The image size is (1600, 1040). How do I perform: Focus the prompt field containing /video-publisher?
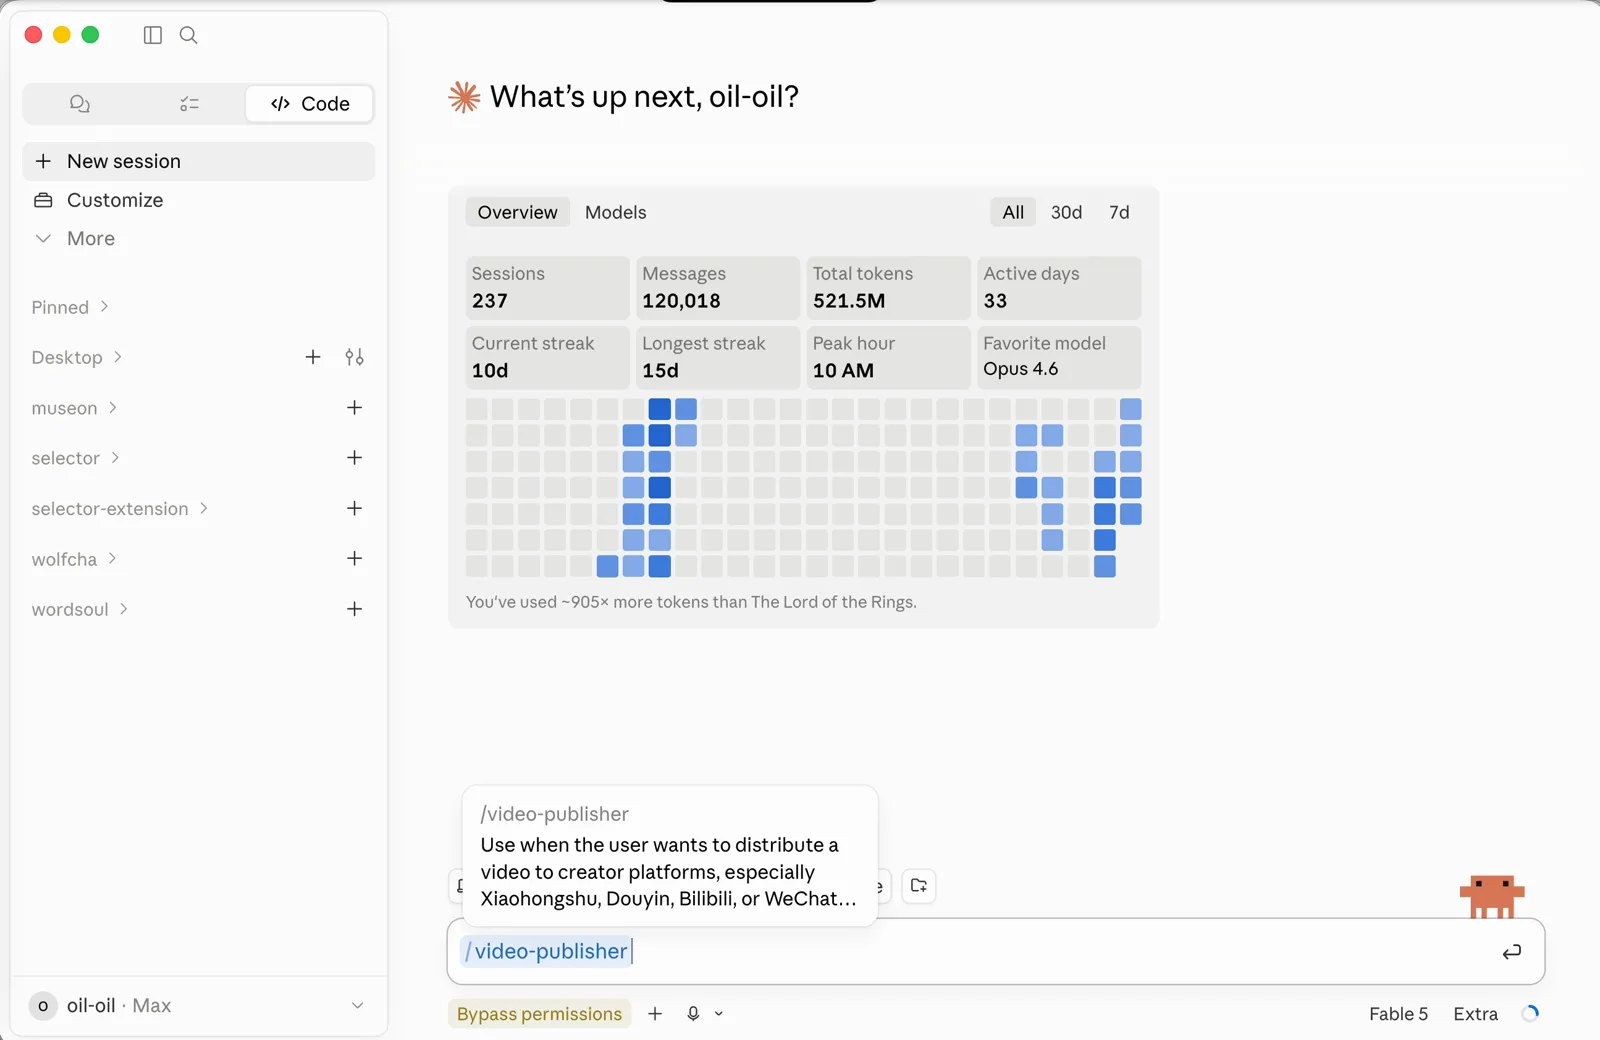click(995, 952)
